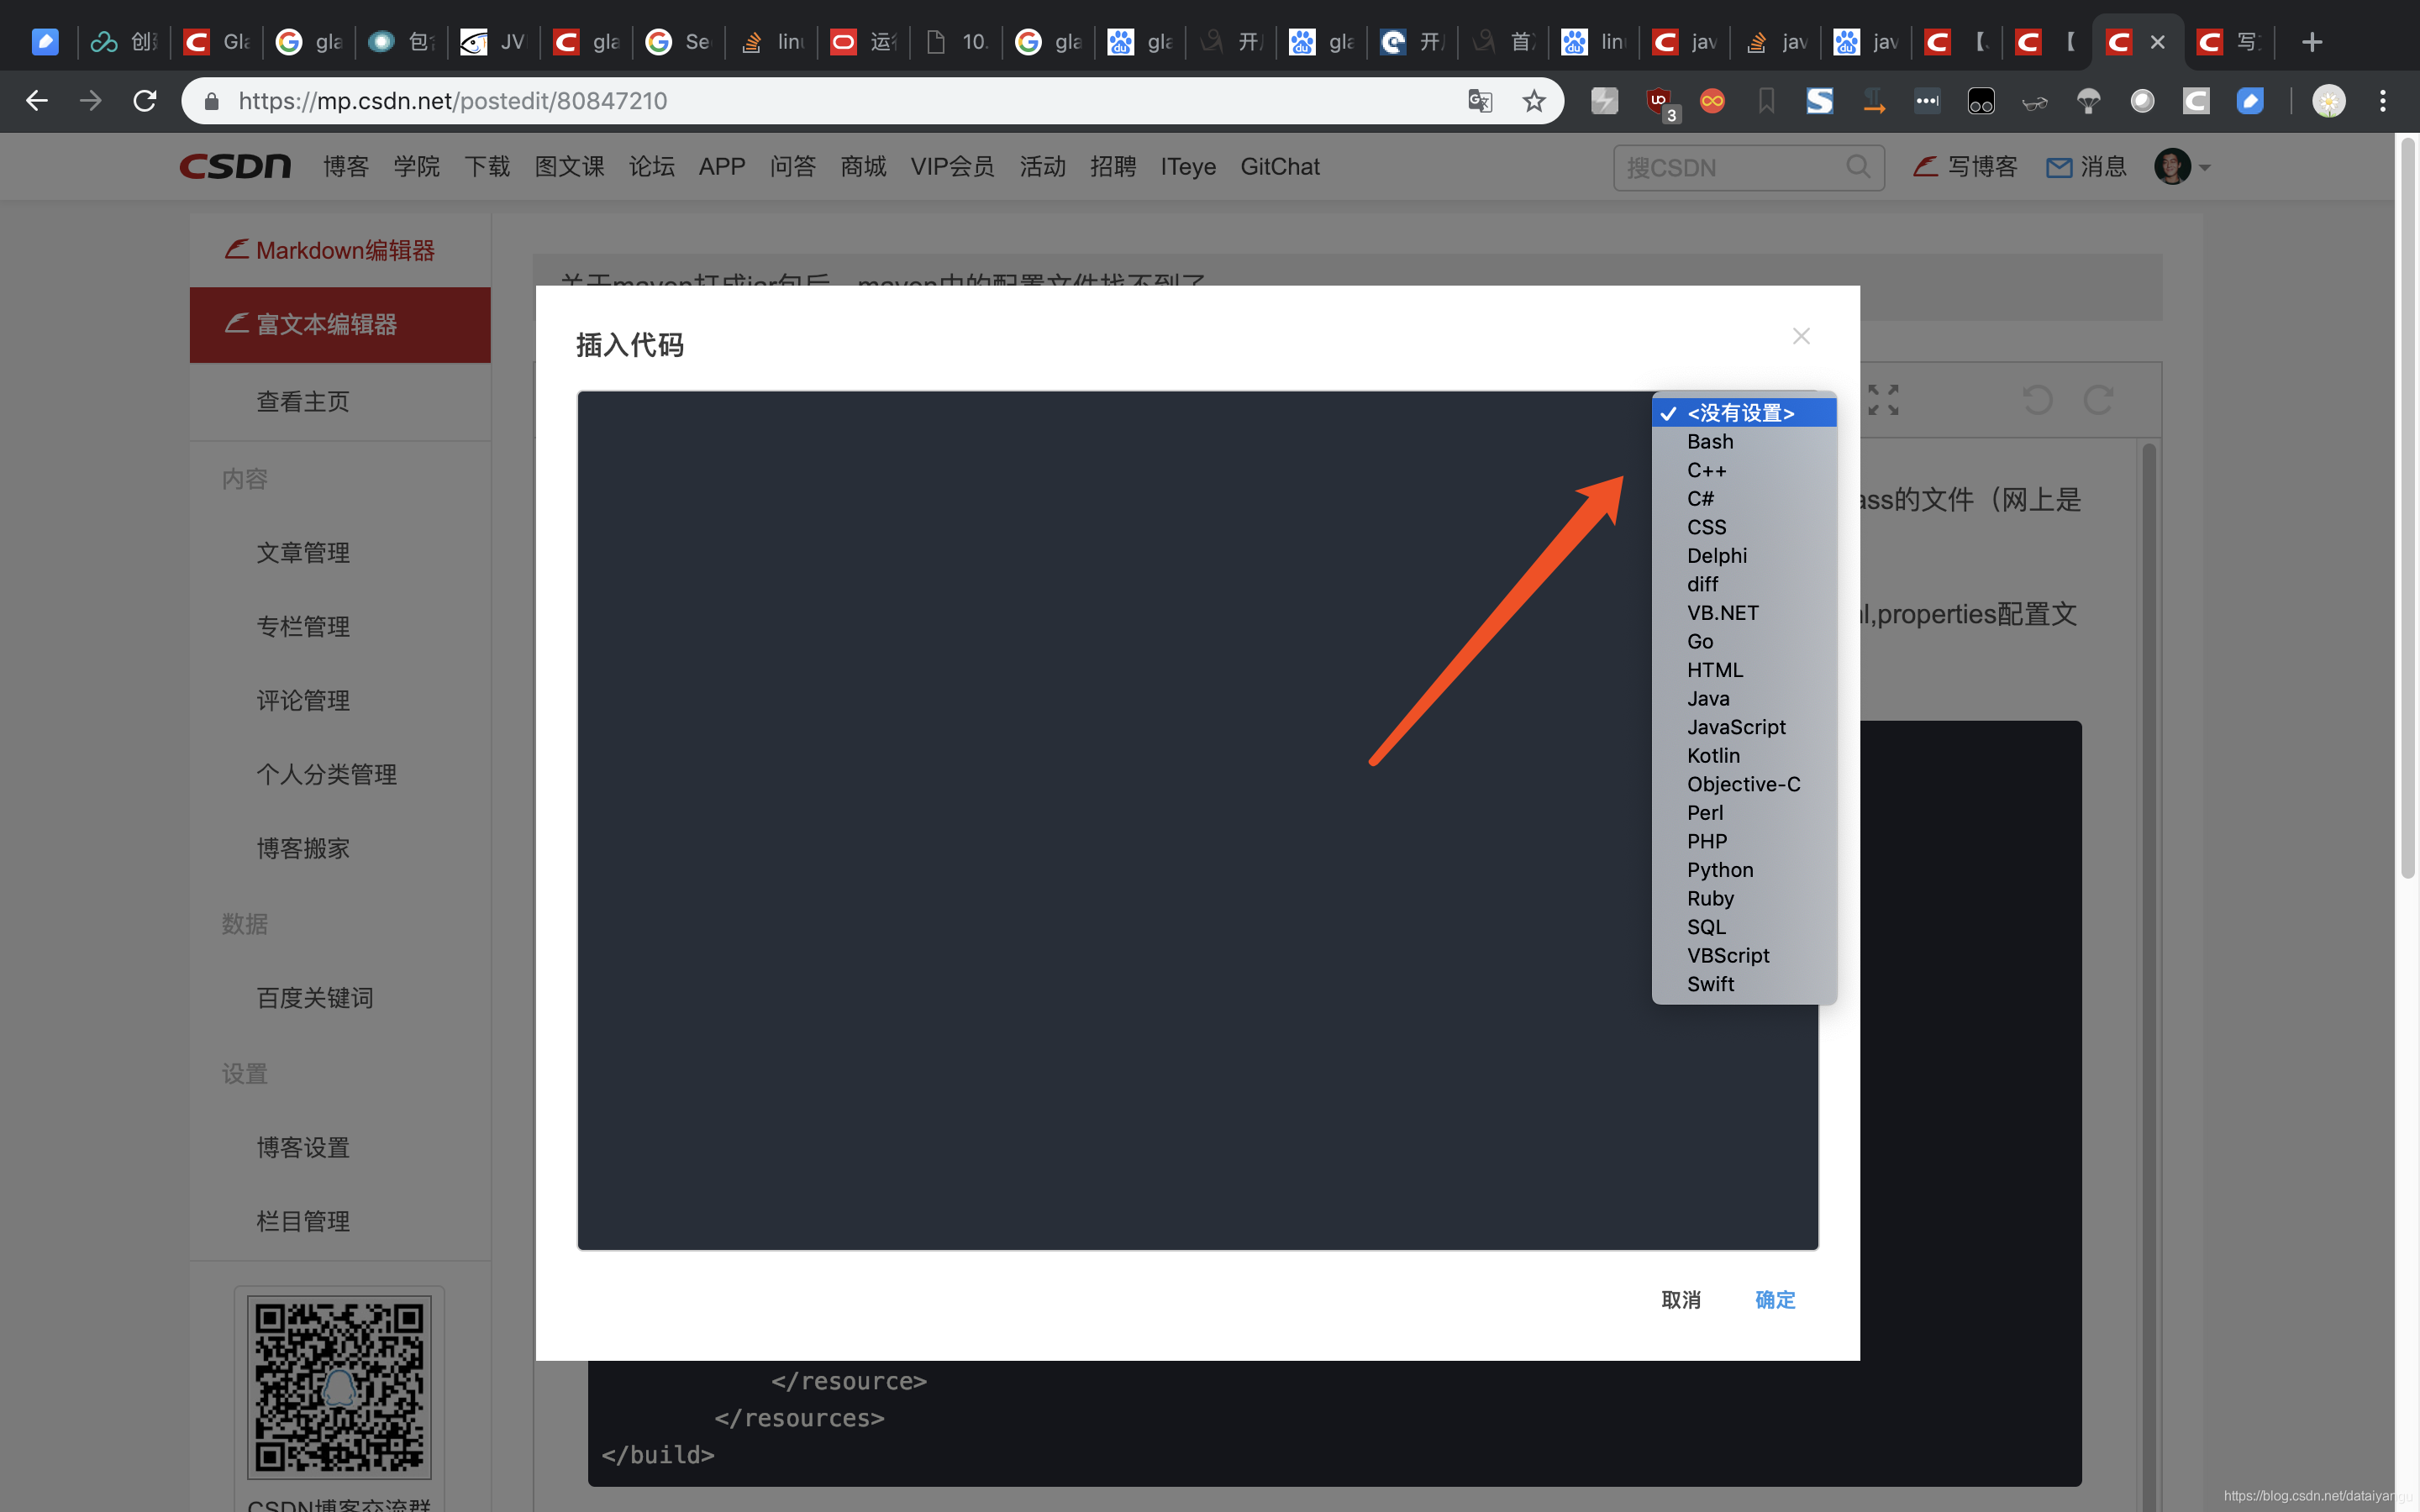Viewport: 2420px width, 1512px height.
Task: Click the editor undo icon
Action: pyautogui.click(x=2037, y=400)
